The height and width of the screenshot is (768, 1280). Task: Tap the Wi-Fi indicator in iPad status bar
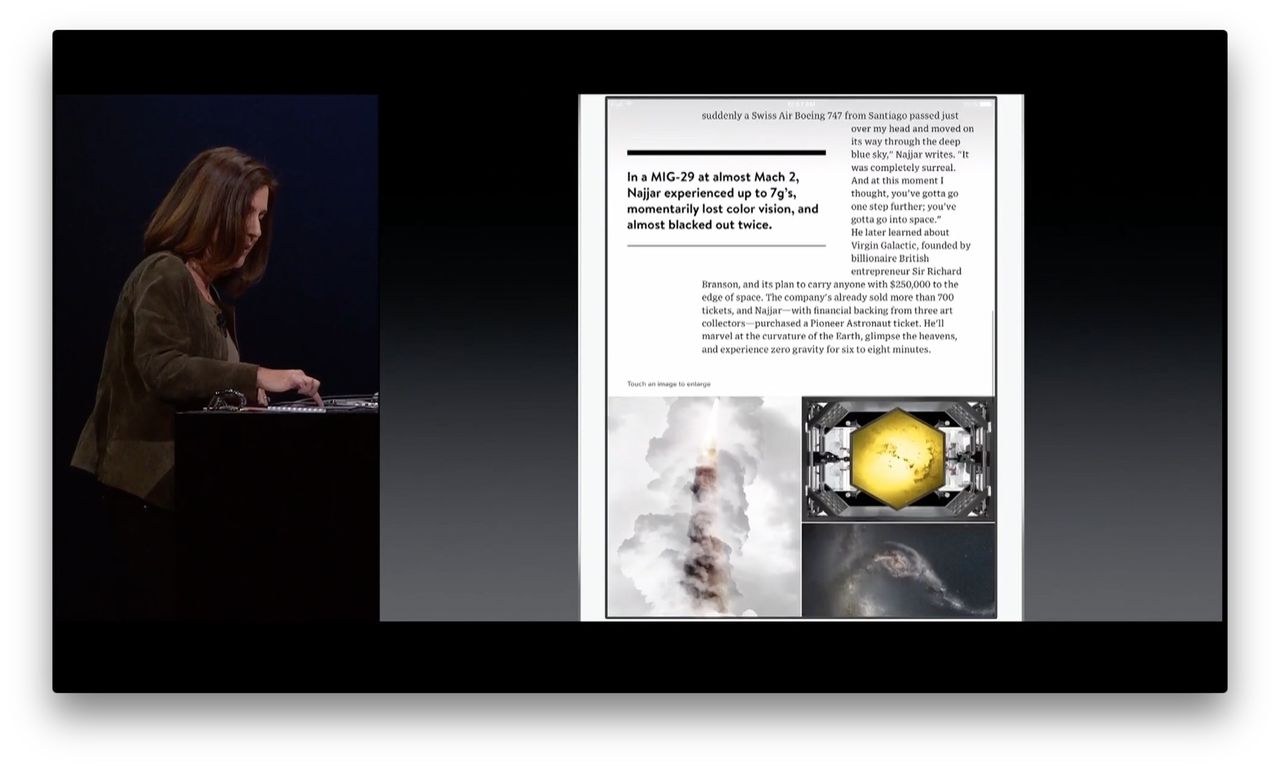[x=628, y=104]
